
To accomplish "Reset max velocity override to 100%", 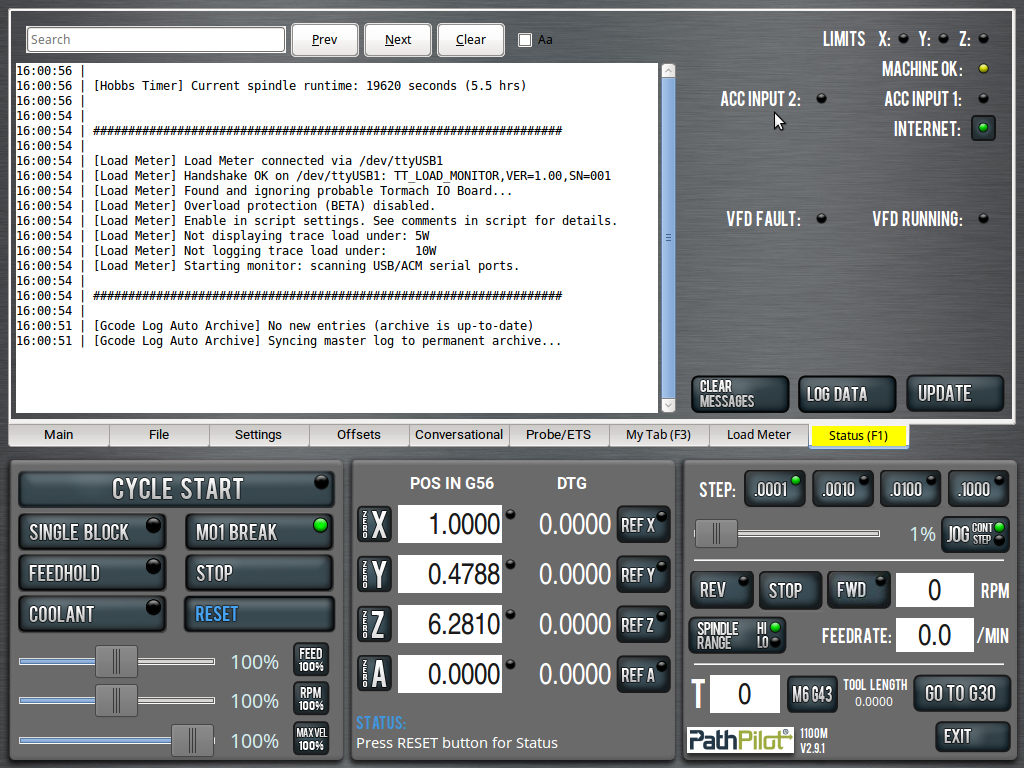I will pyautogui.click(x=311, y=739).
